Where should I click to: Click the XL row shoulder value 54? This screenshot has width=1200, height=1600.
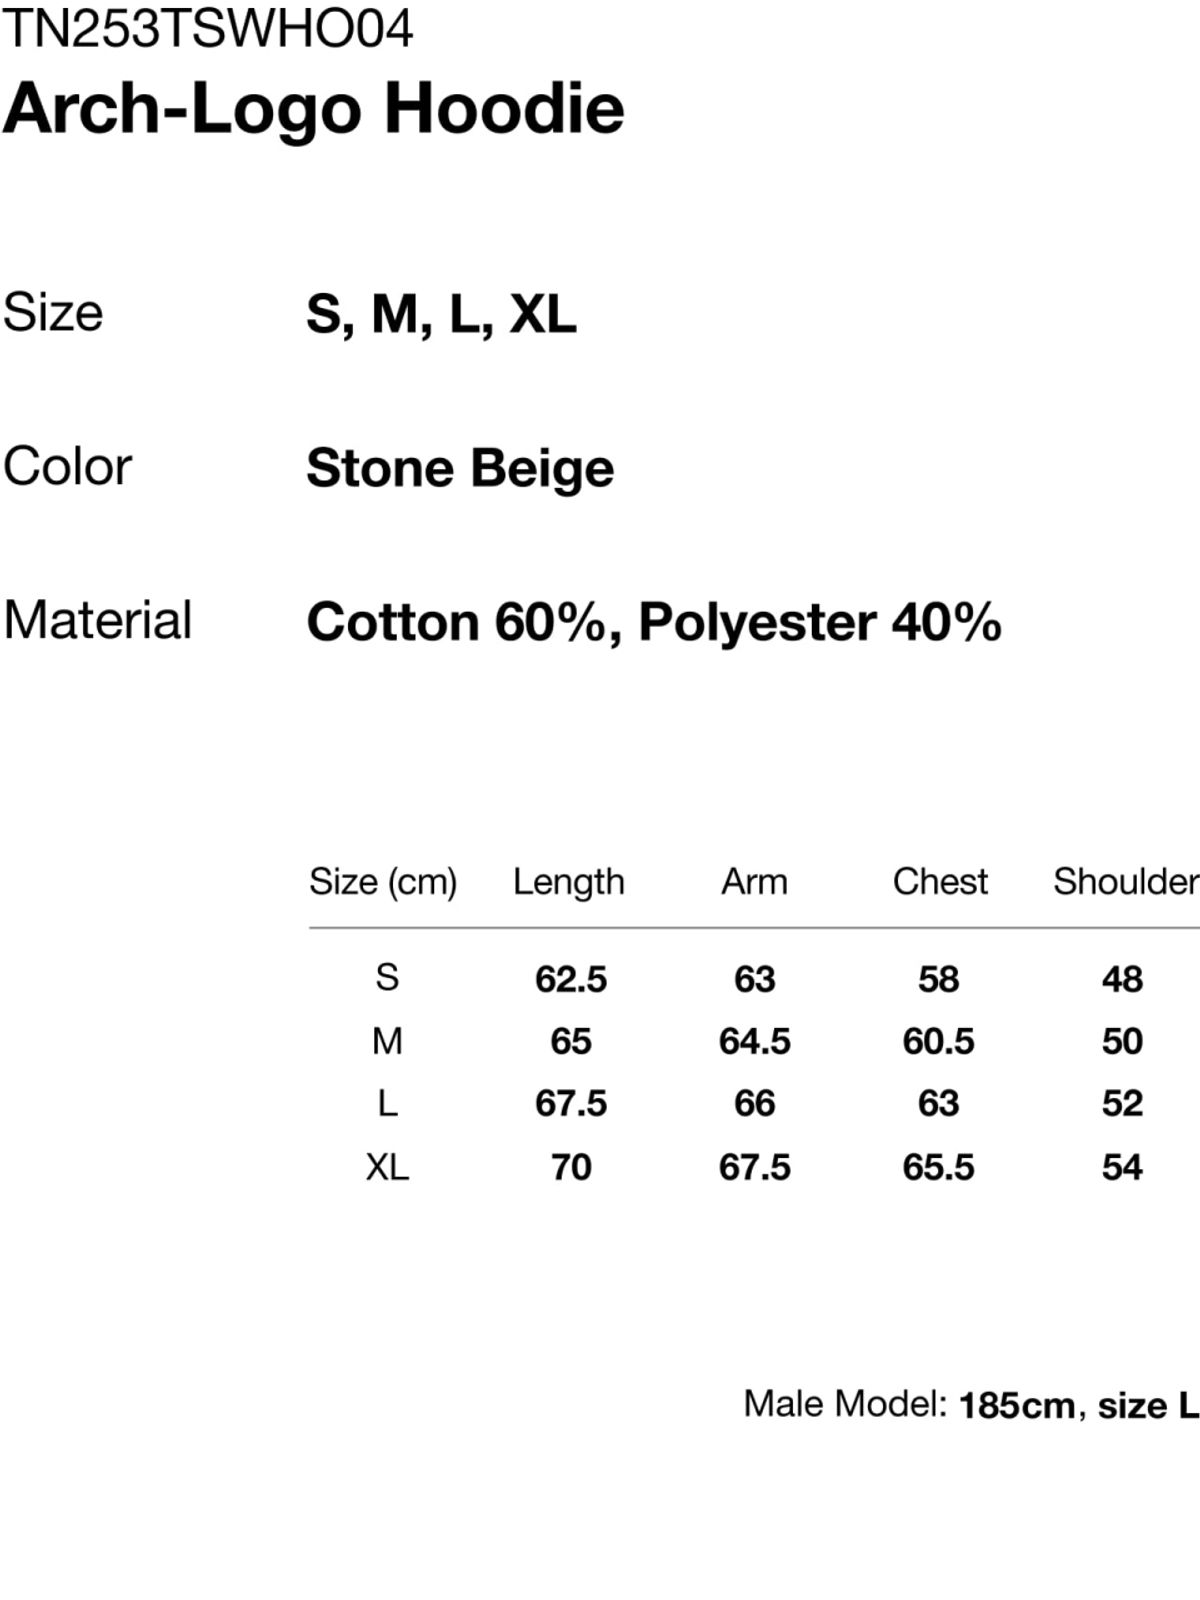[x=1122, y=1167]
